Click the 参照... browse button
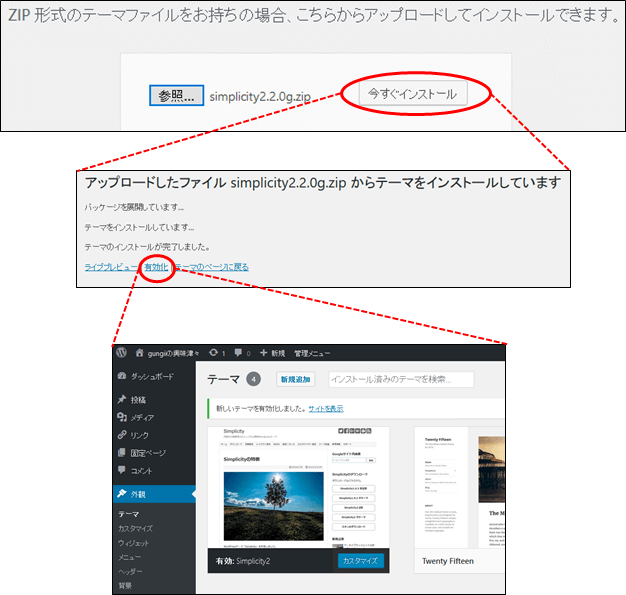The image size is (626, 595). click(176, 95)
